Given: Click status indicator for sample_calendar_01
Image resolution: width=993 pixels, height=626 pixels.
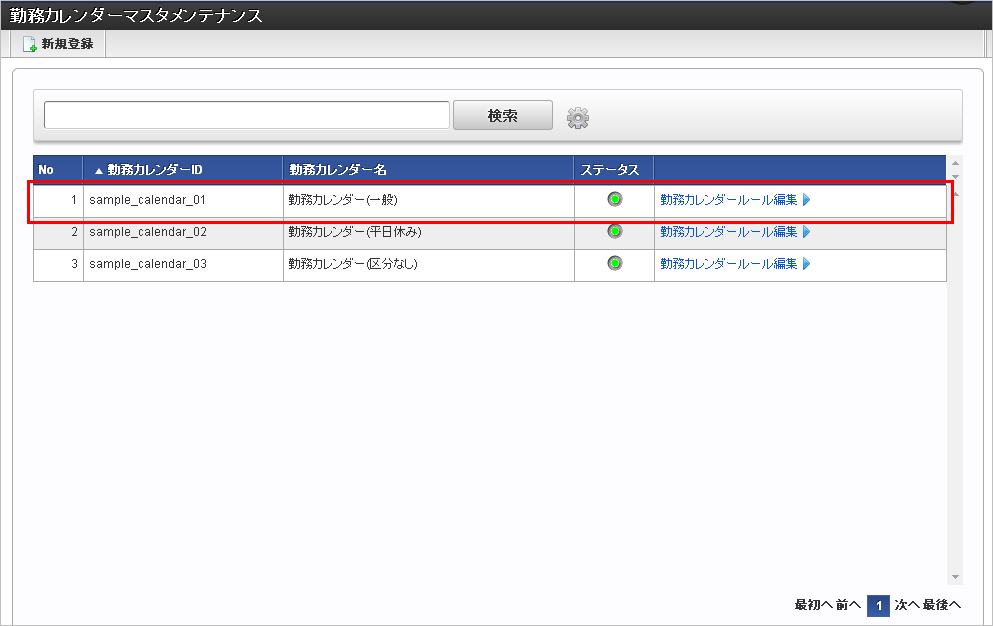Looking at the screenshot, I should pyautogui.click(x=614, y=199).
